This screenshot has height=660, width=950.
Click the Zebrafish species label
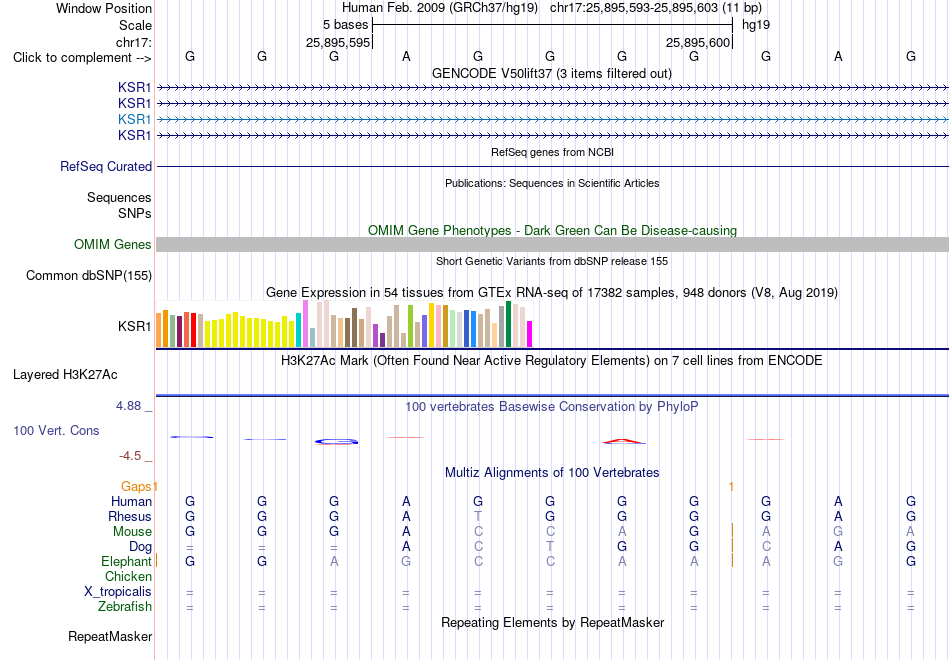pos(125,607)
